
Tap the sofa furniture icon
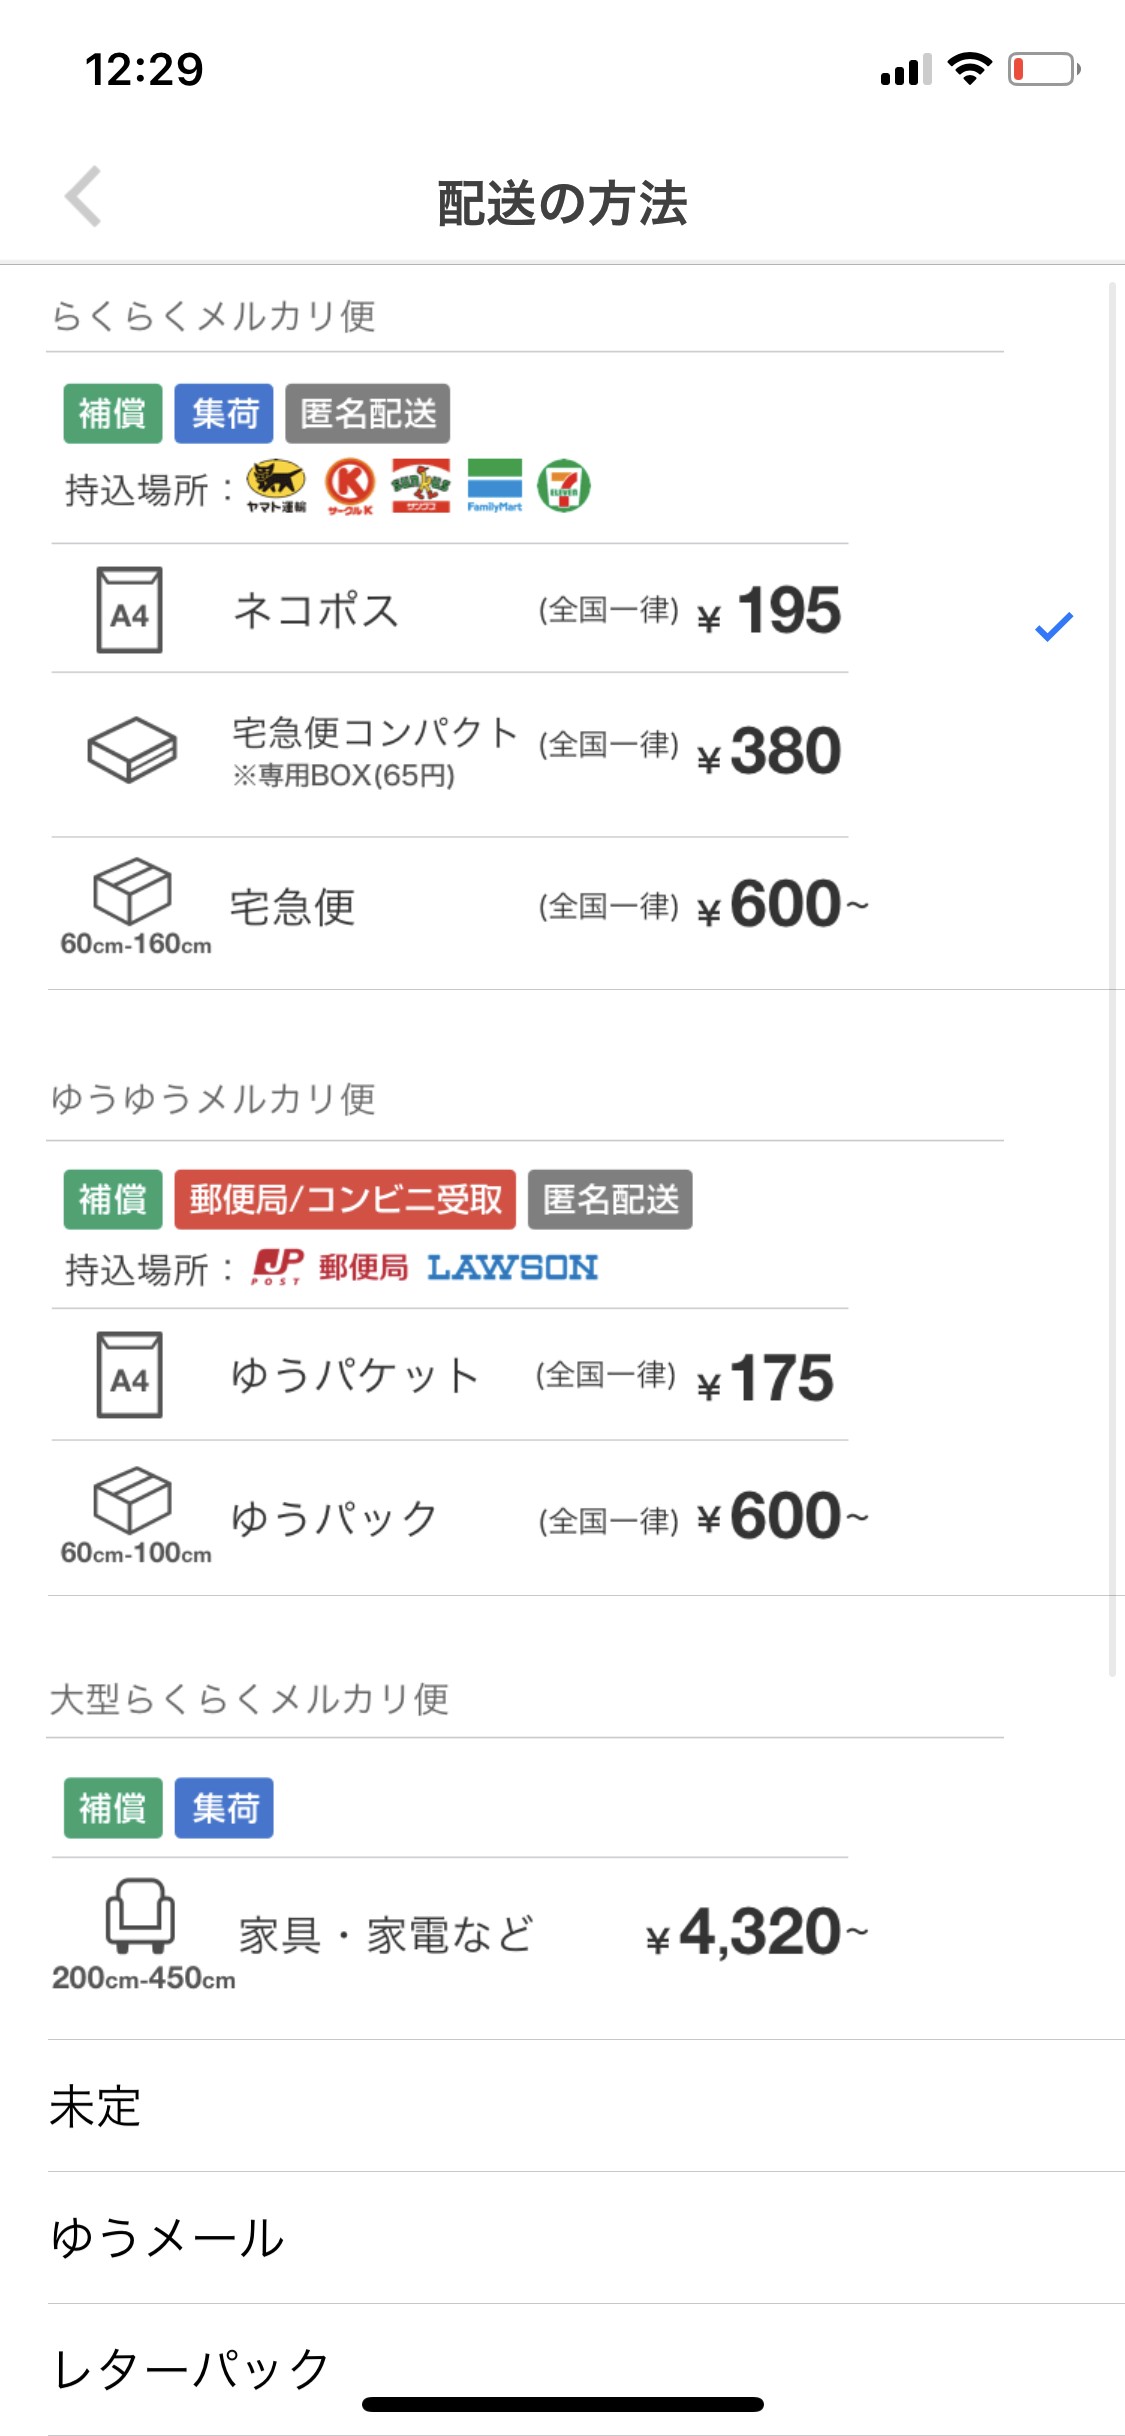point(140,1915)
